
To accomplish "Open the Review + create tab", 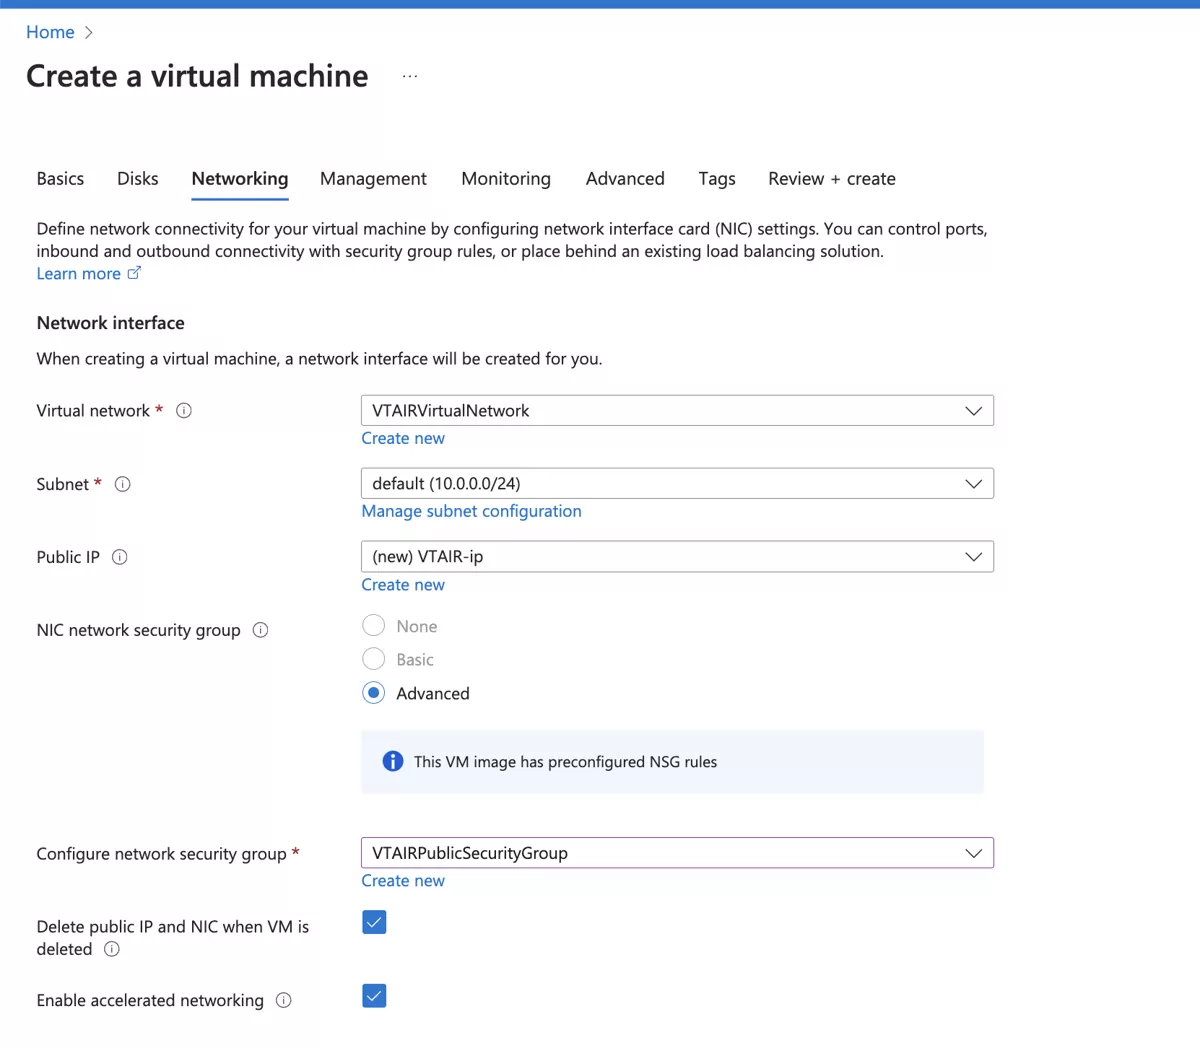I will [831, 178].
